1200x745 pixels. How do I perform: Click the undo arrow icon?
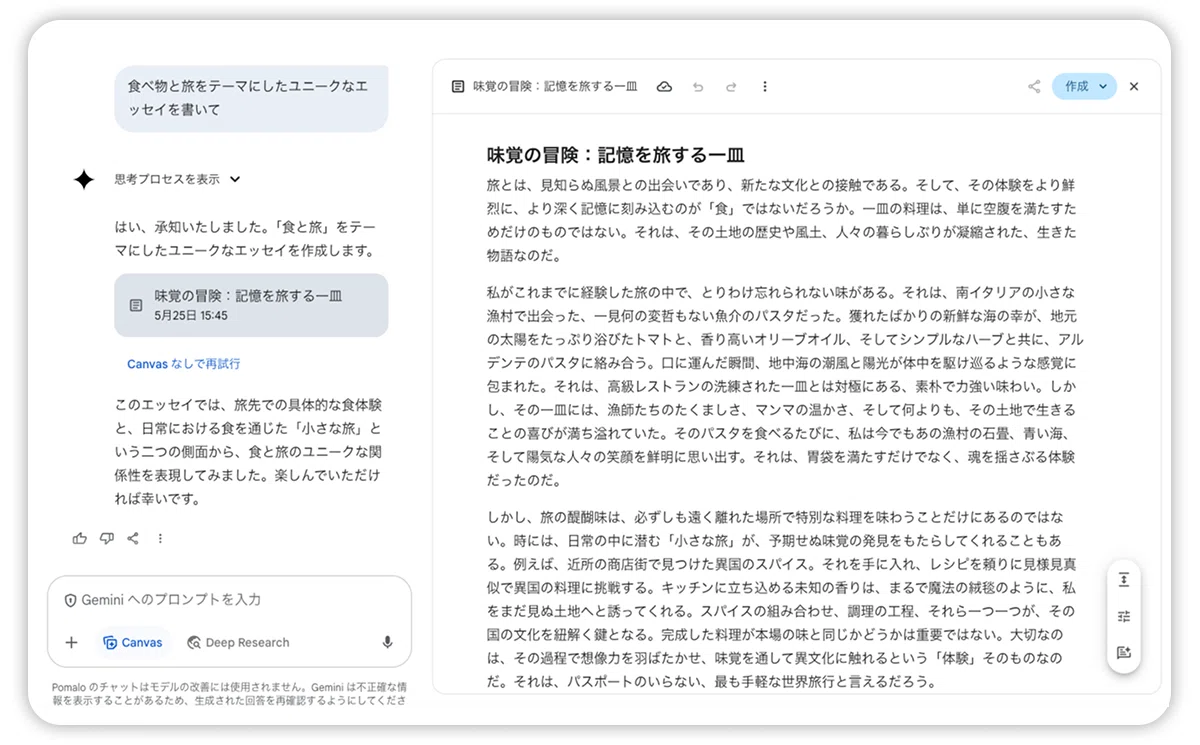pyautogui.click(x=698, y=87)
